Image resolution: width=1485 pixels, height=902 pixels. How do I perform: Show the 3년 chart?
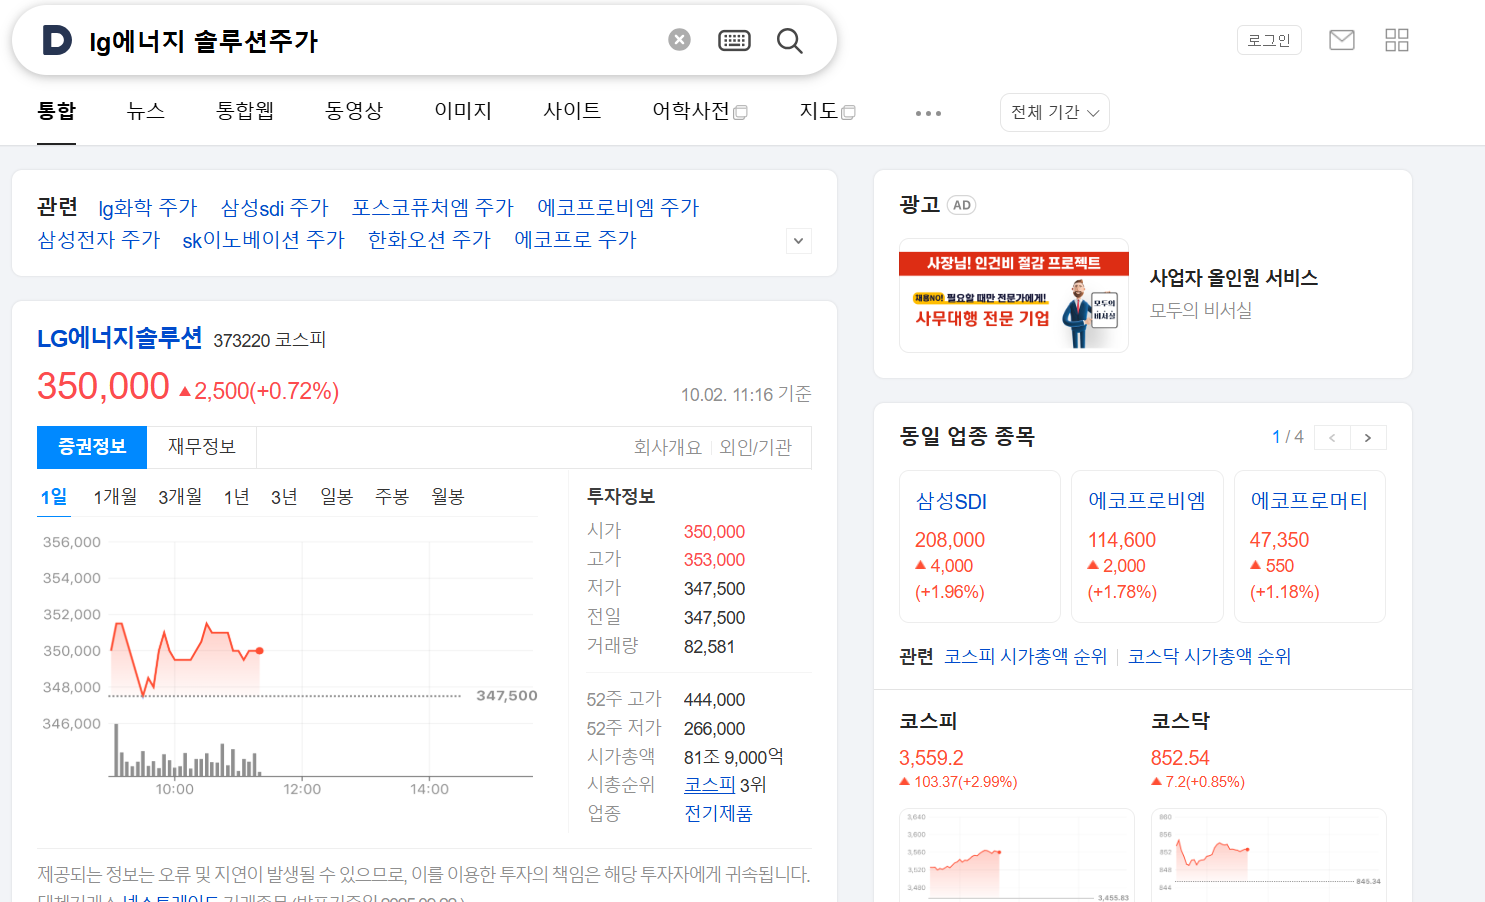coord(284,497)
